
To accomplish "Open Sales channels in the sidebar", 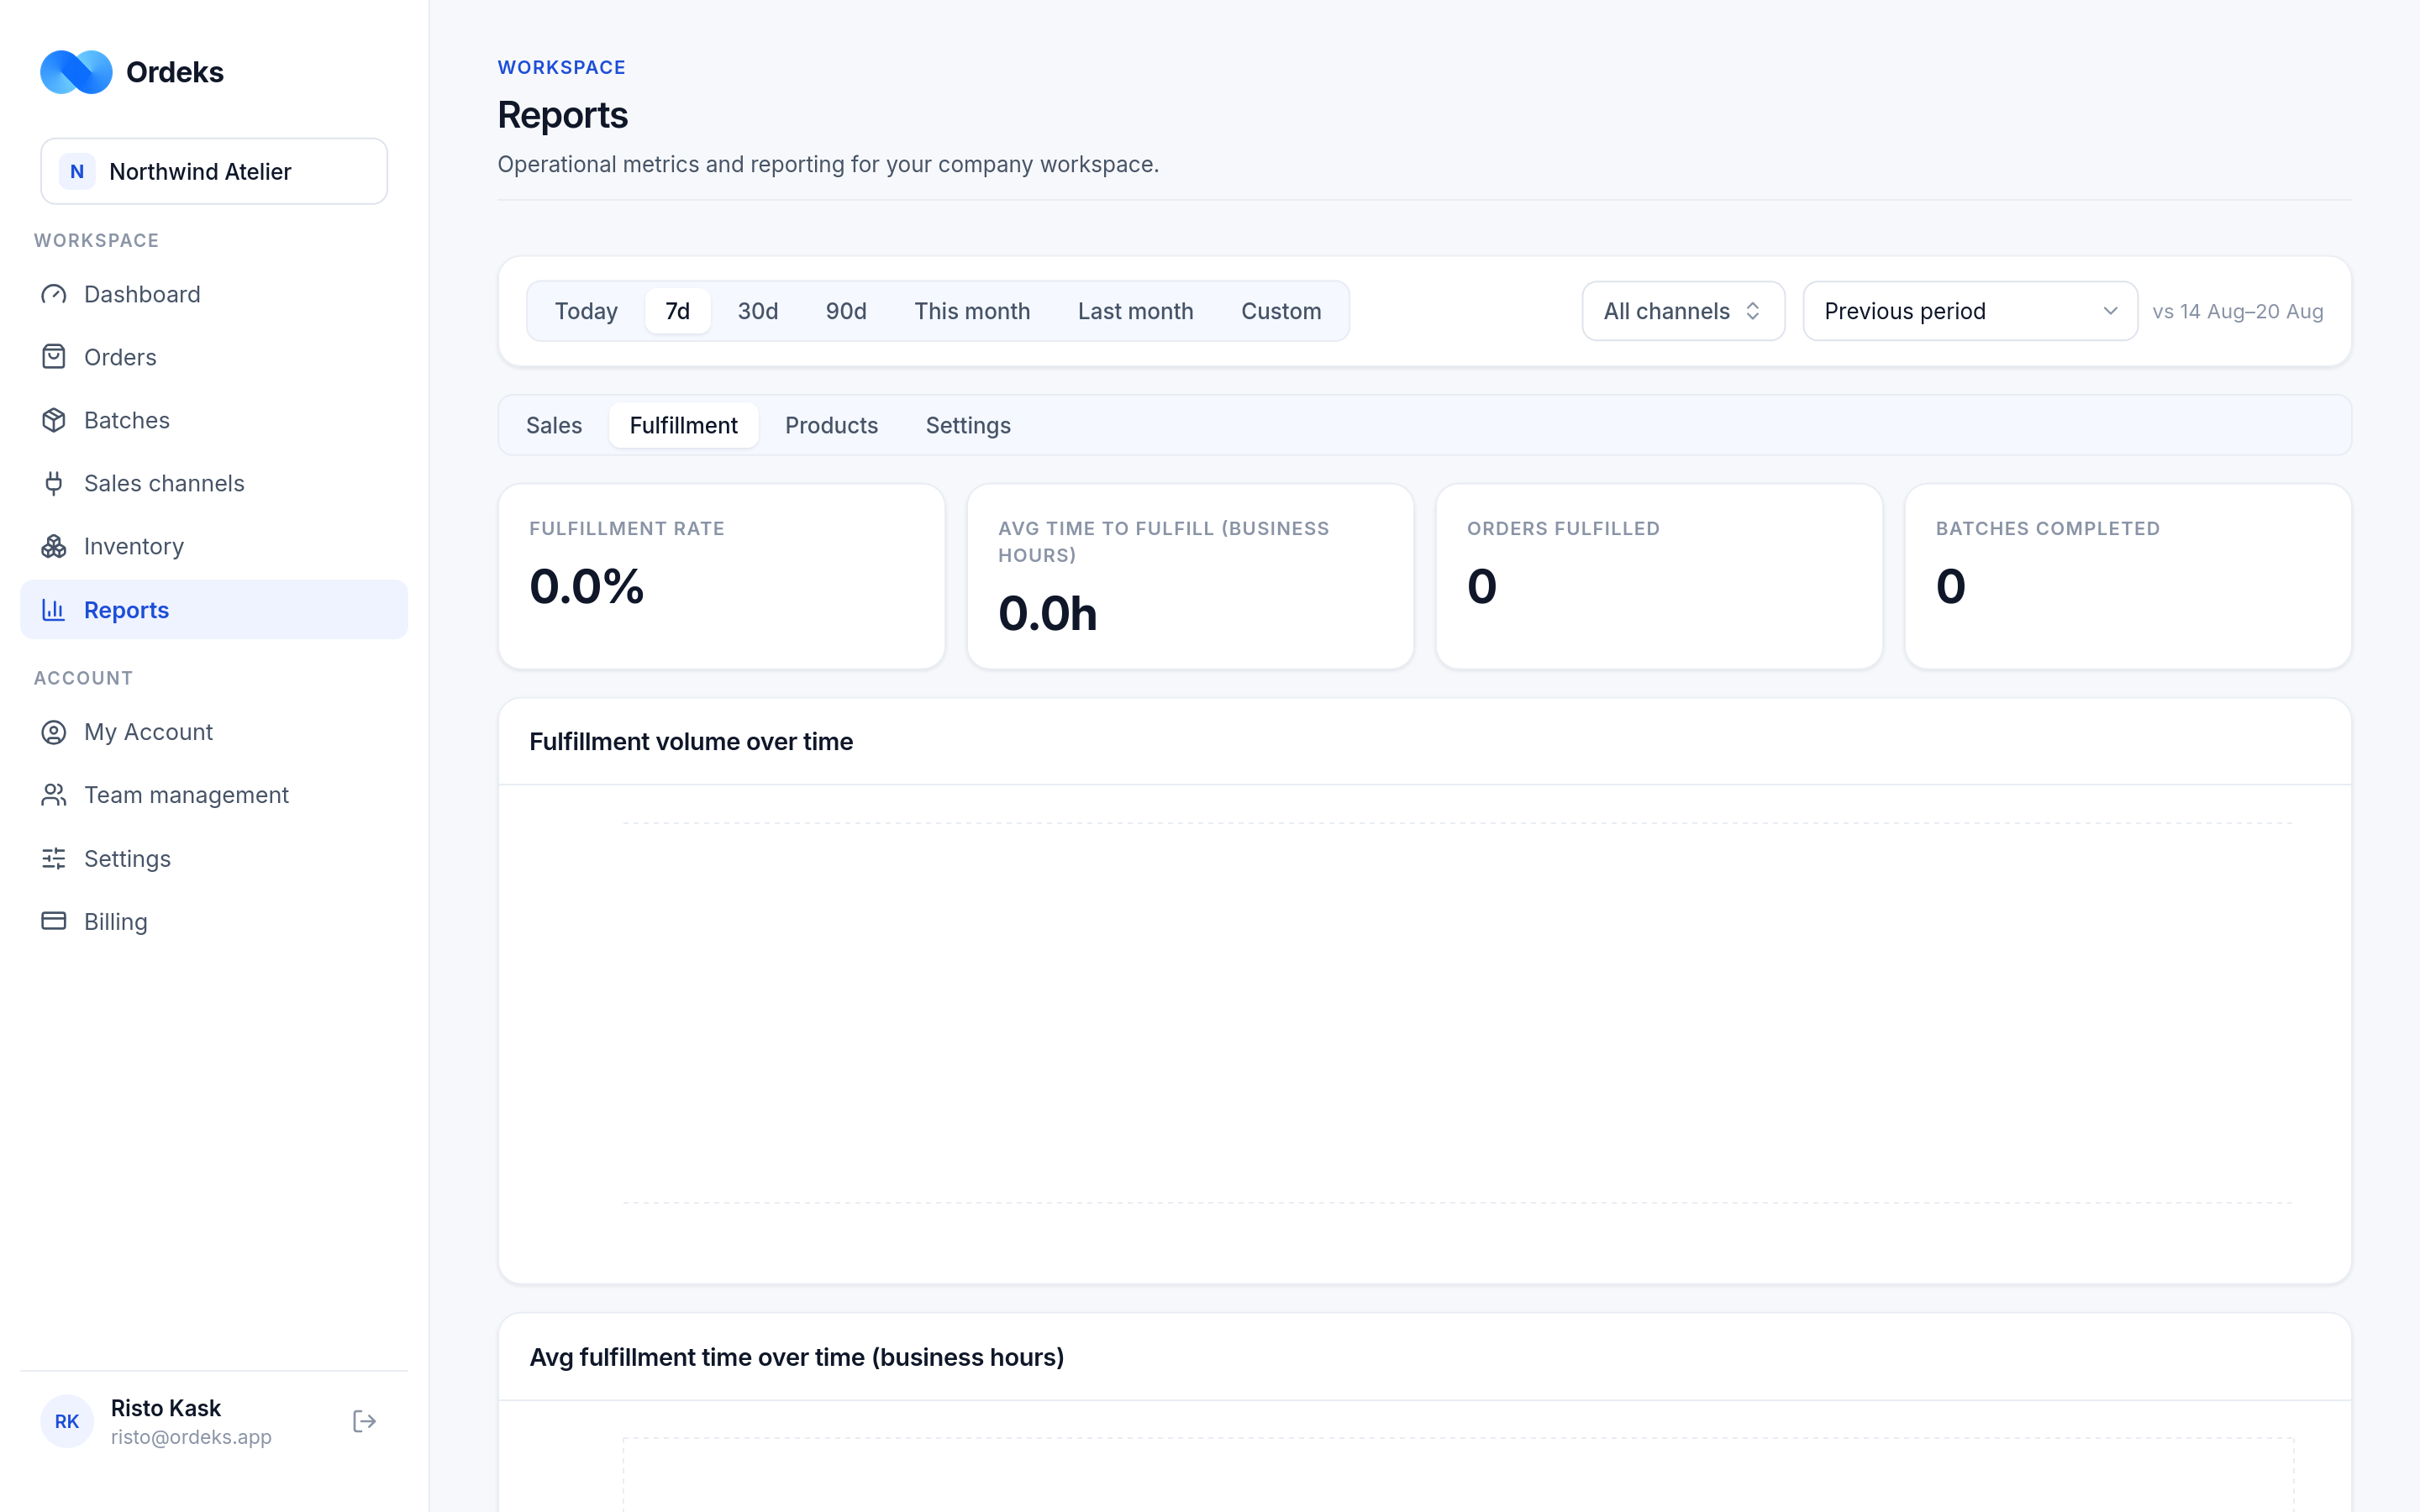I will pos(214,483).
